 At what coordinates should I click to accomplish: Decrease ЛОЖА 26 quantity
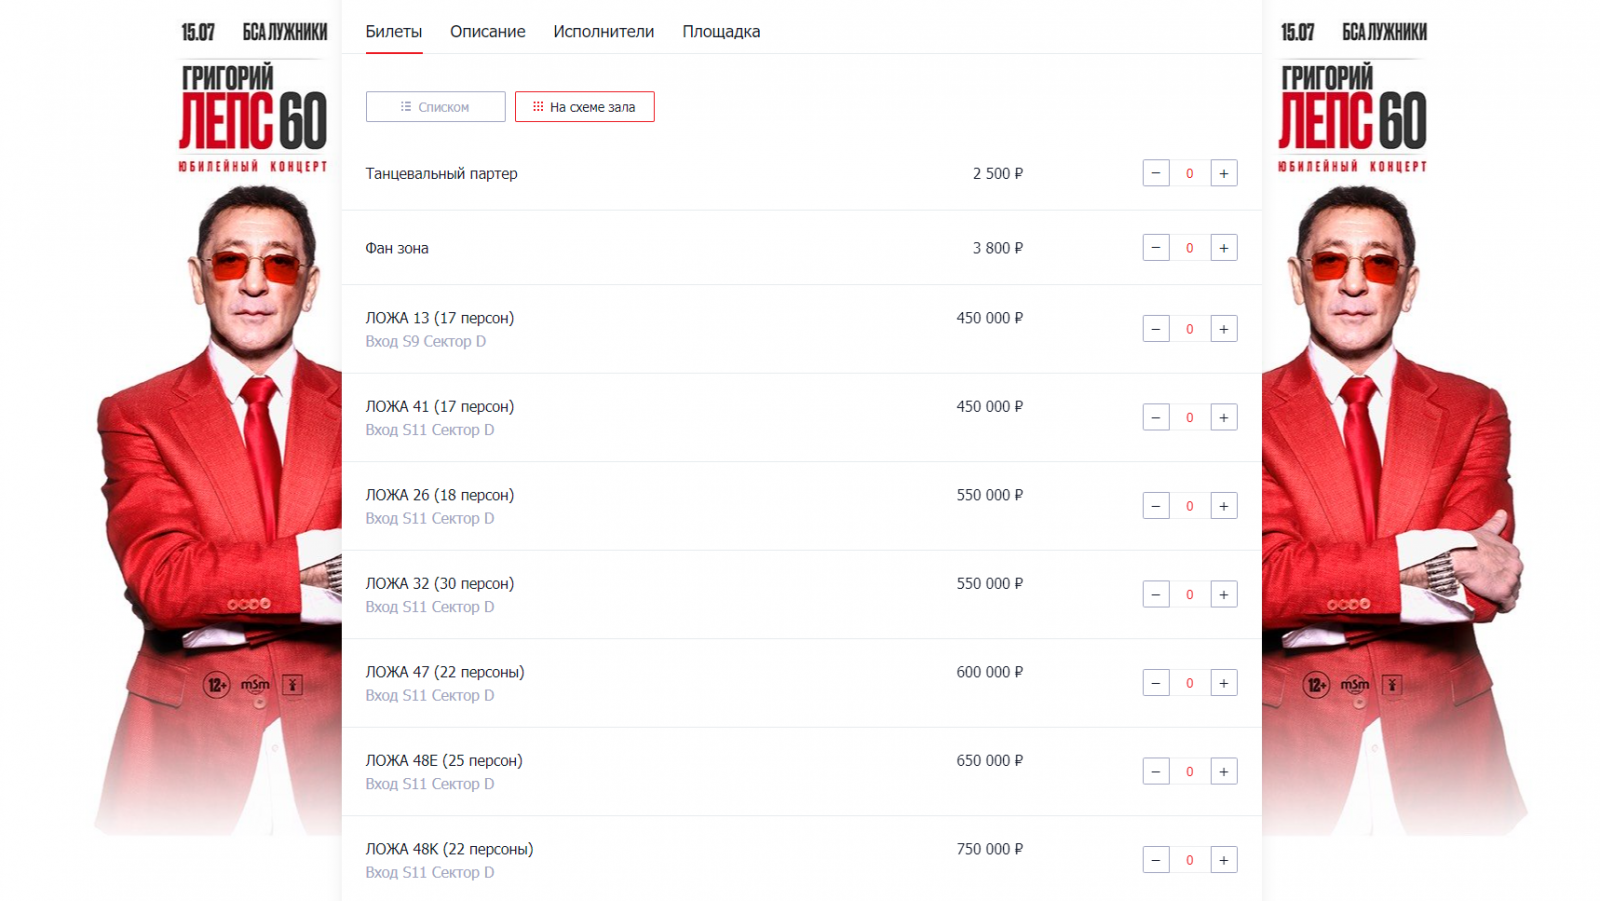pos(1156,506)
